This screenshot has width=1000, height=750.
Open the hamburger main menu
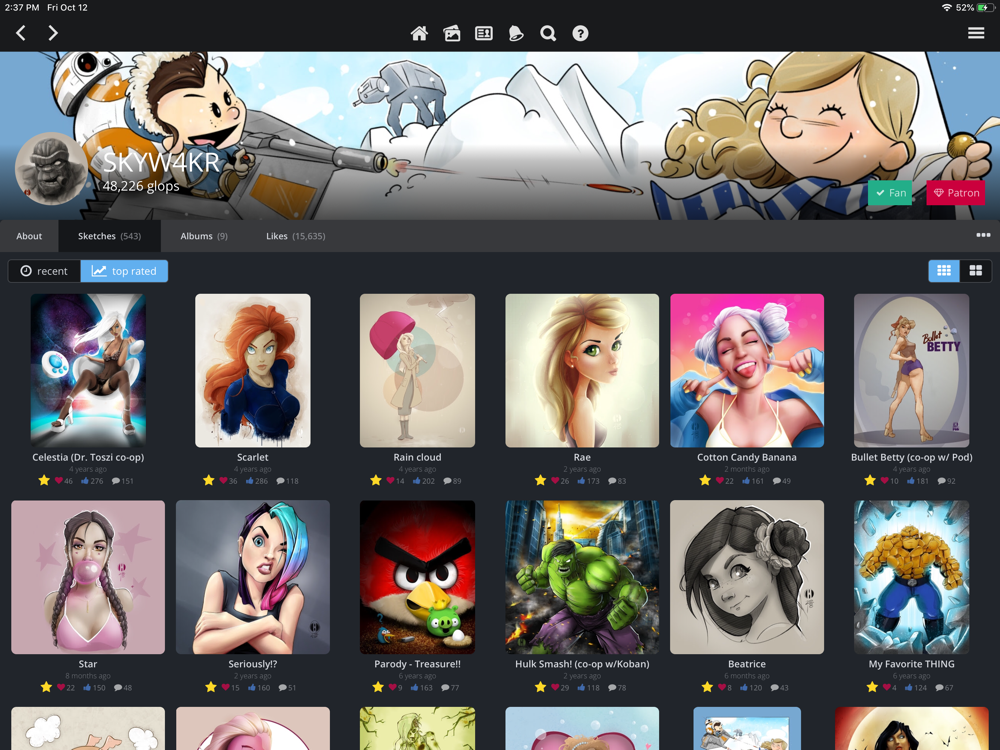click(976, 33)
